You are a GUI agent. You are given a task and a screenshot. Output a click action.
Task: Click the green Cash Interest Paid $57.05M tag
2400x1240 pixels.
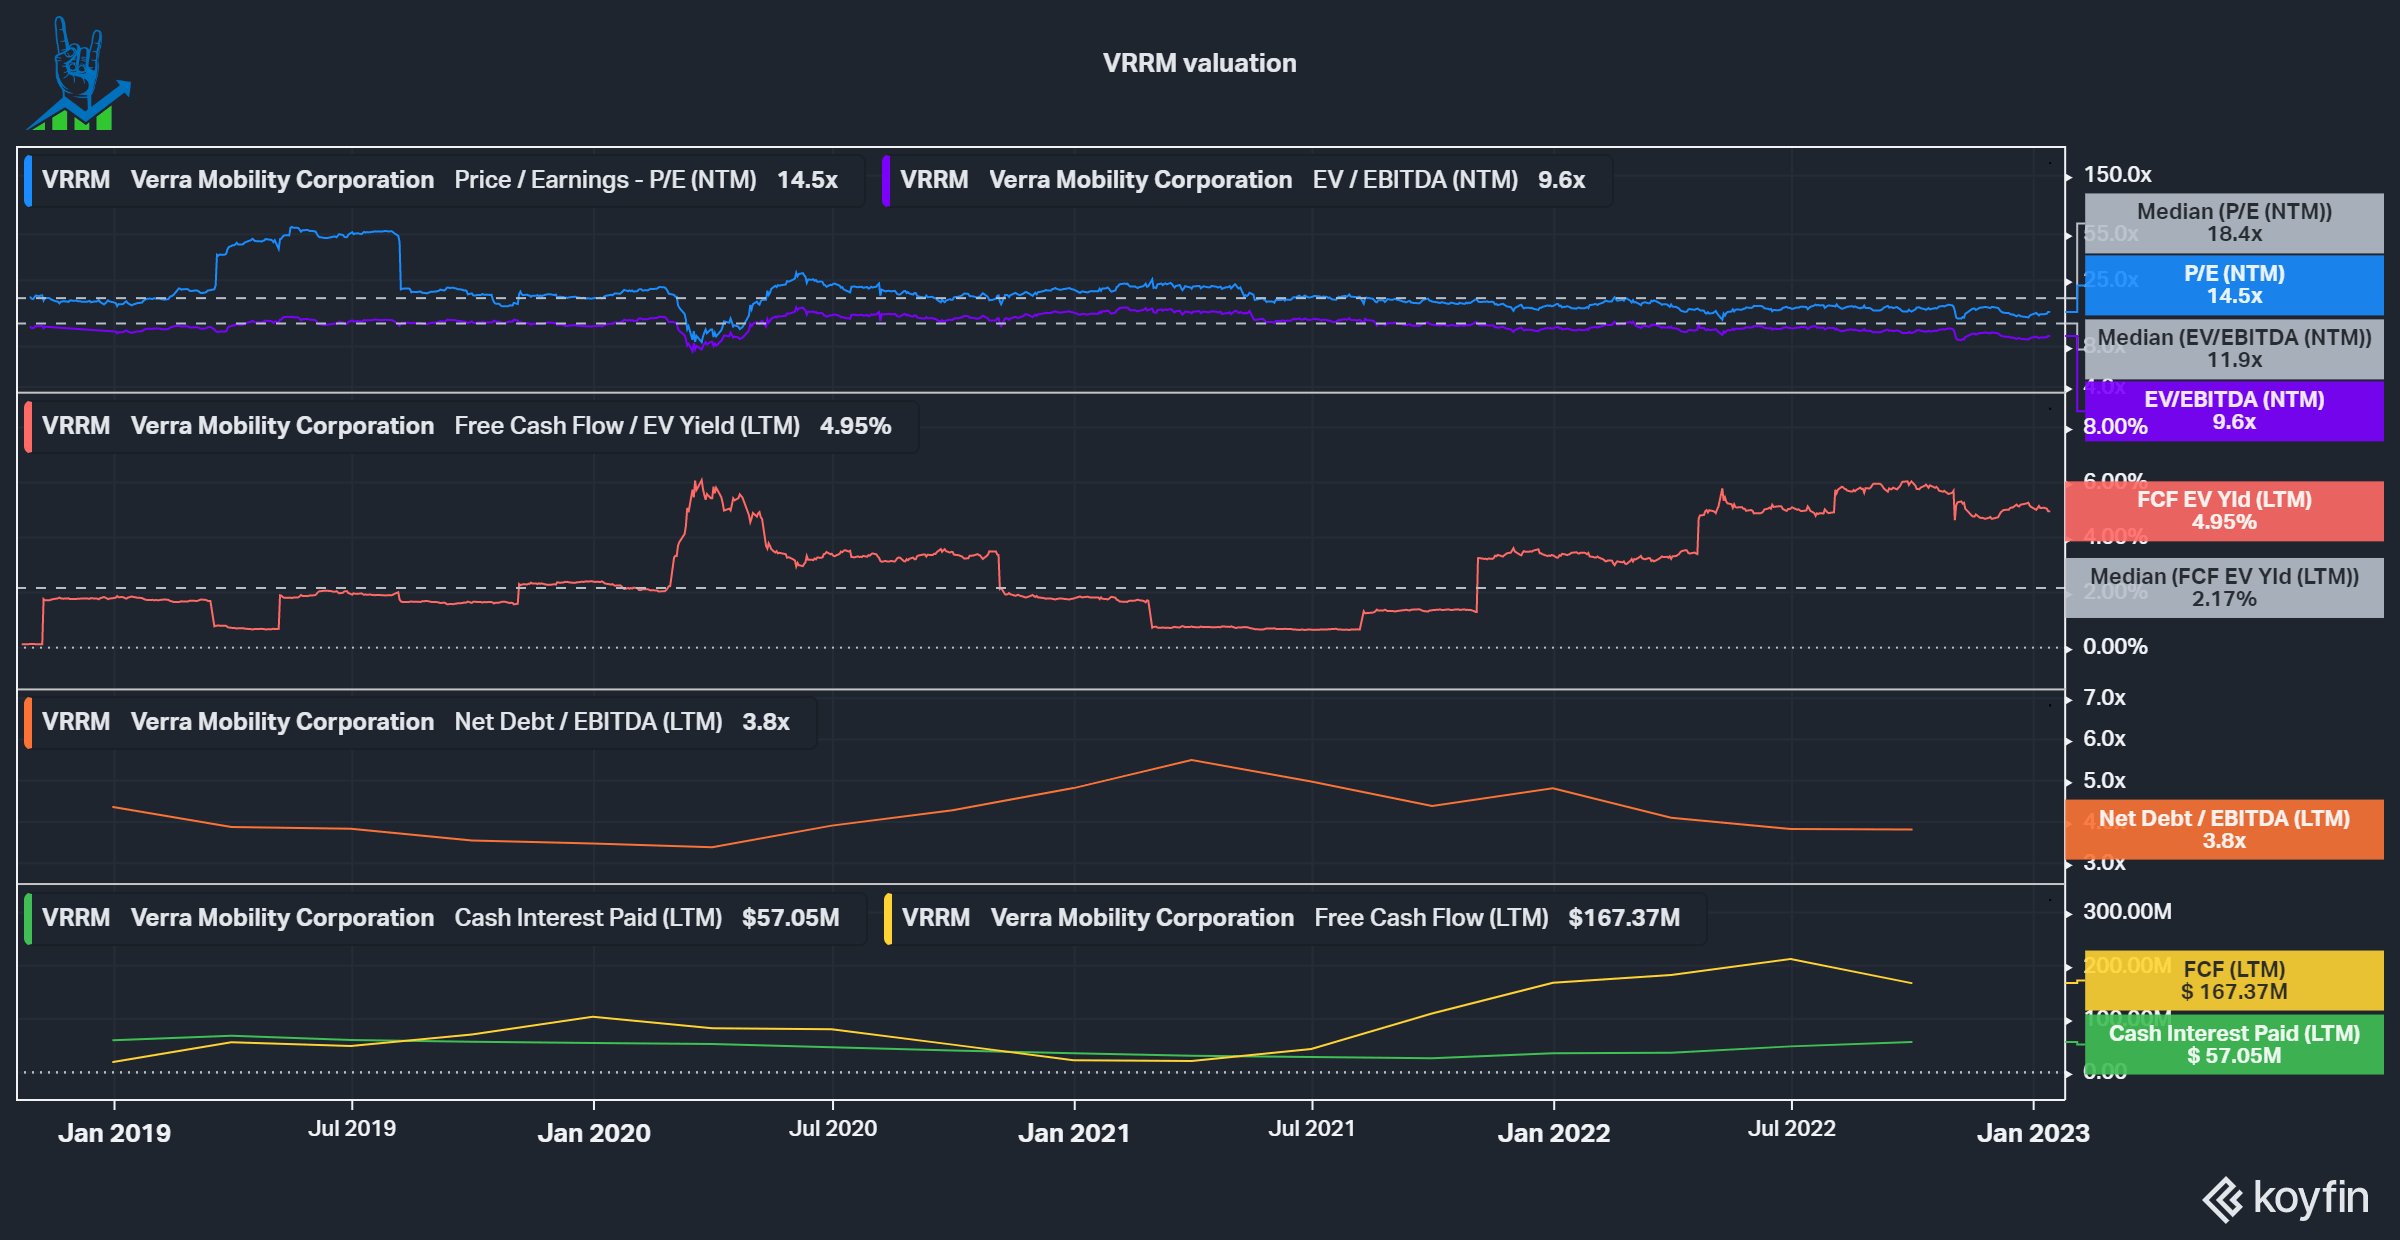pyautogui.click(x=2233, y=1045)
